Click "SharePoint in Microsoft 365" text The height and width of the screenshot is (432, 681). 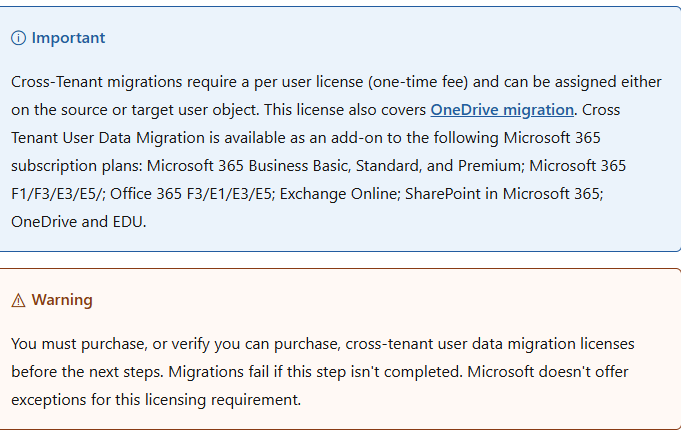[x=503, y=194]
